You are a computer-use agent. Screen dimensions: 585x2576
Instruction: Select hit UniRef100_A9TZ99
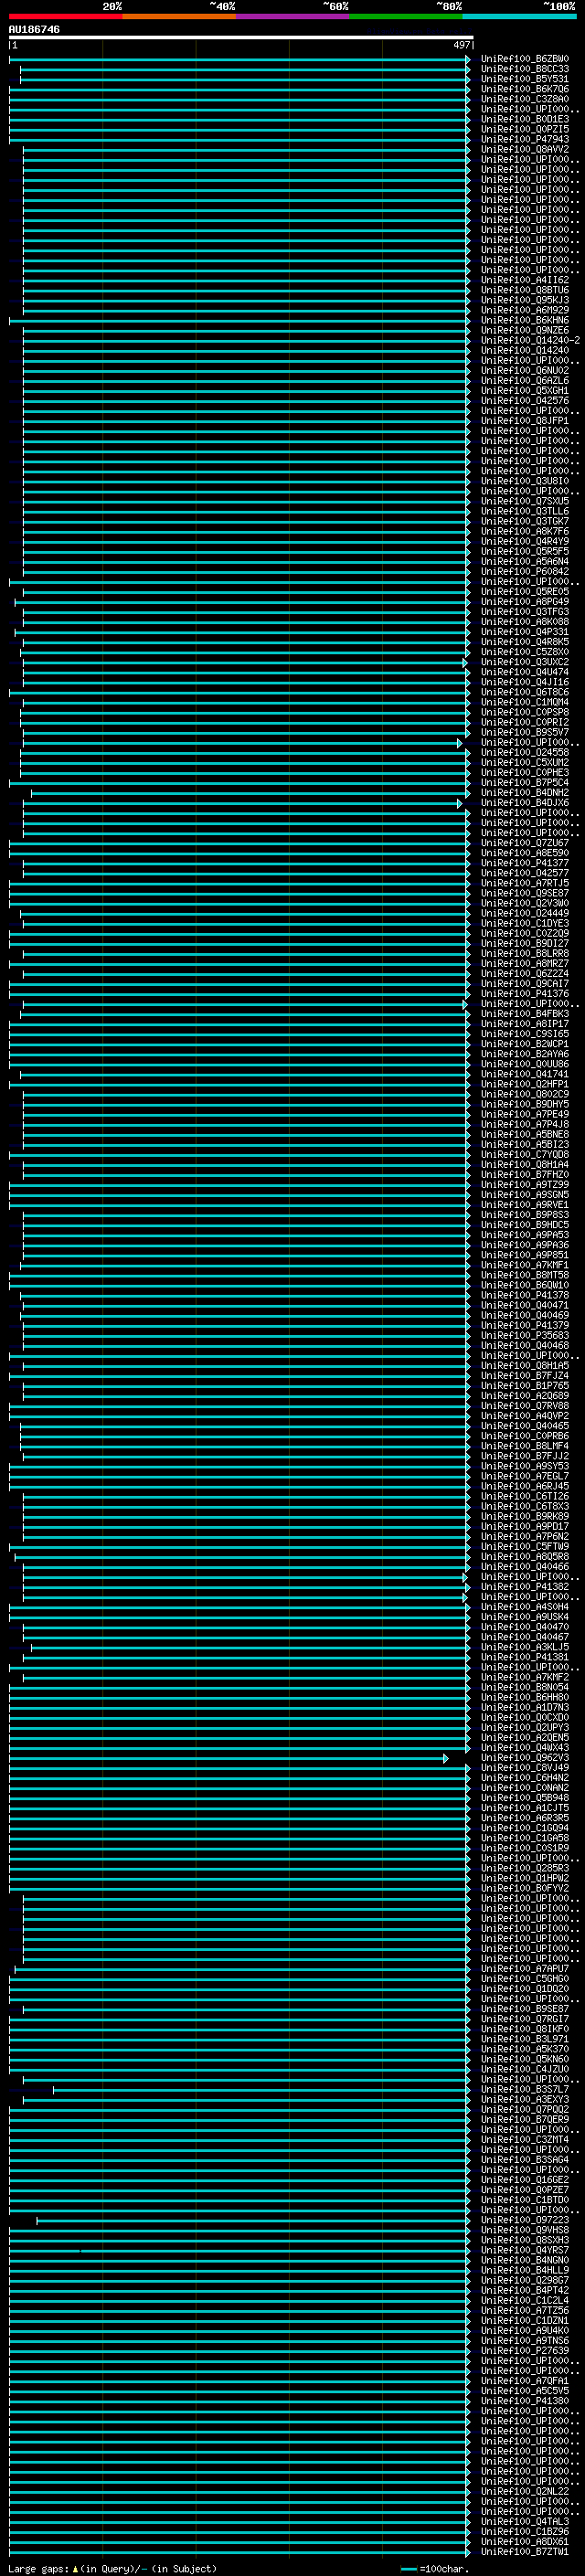(525, 1184)
